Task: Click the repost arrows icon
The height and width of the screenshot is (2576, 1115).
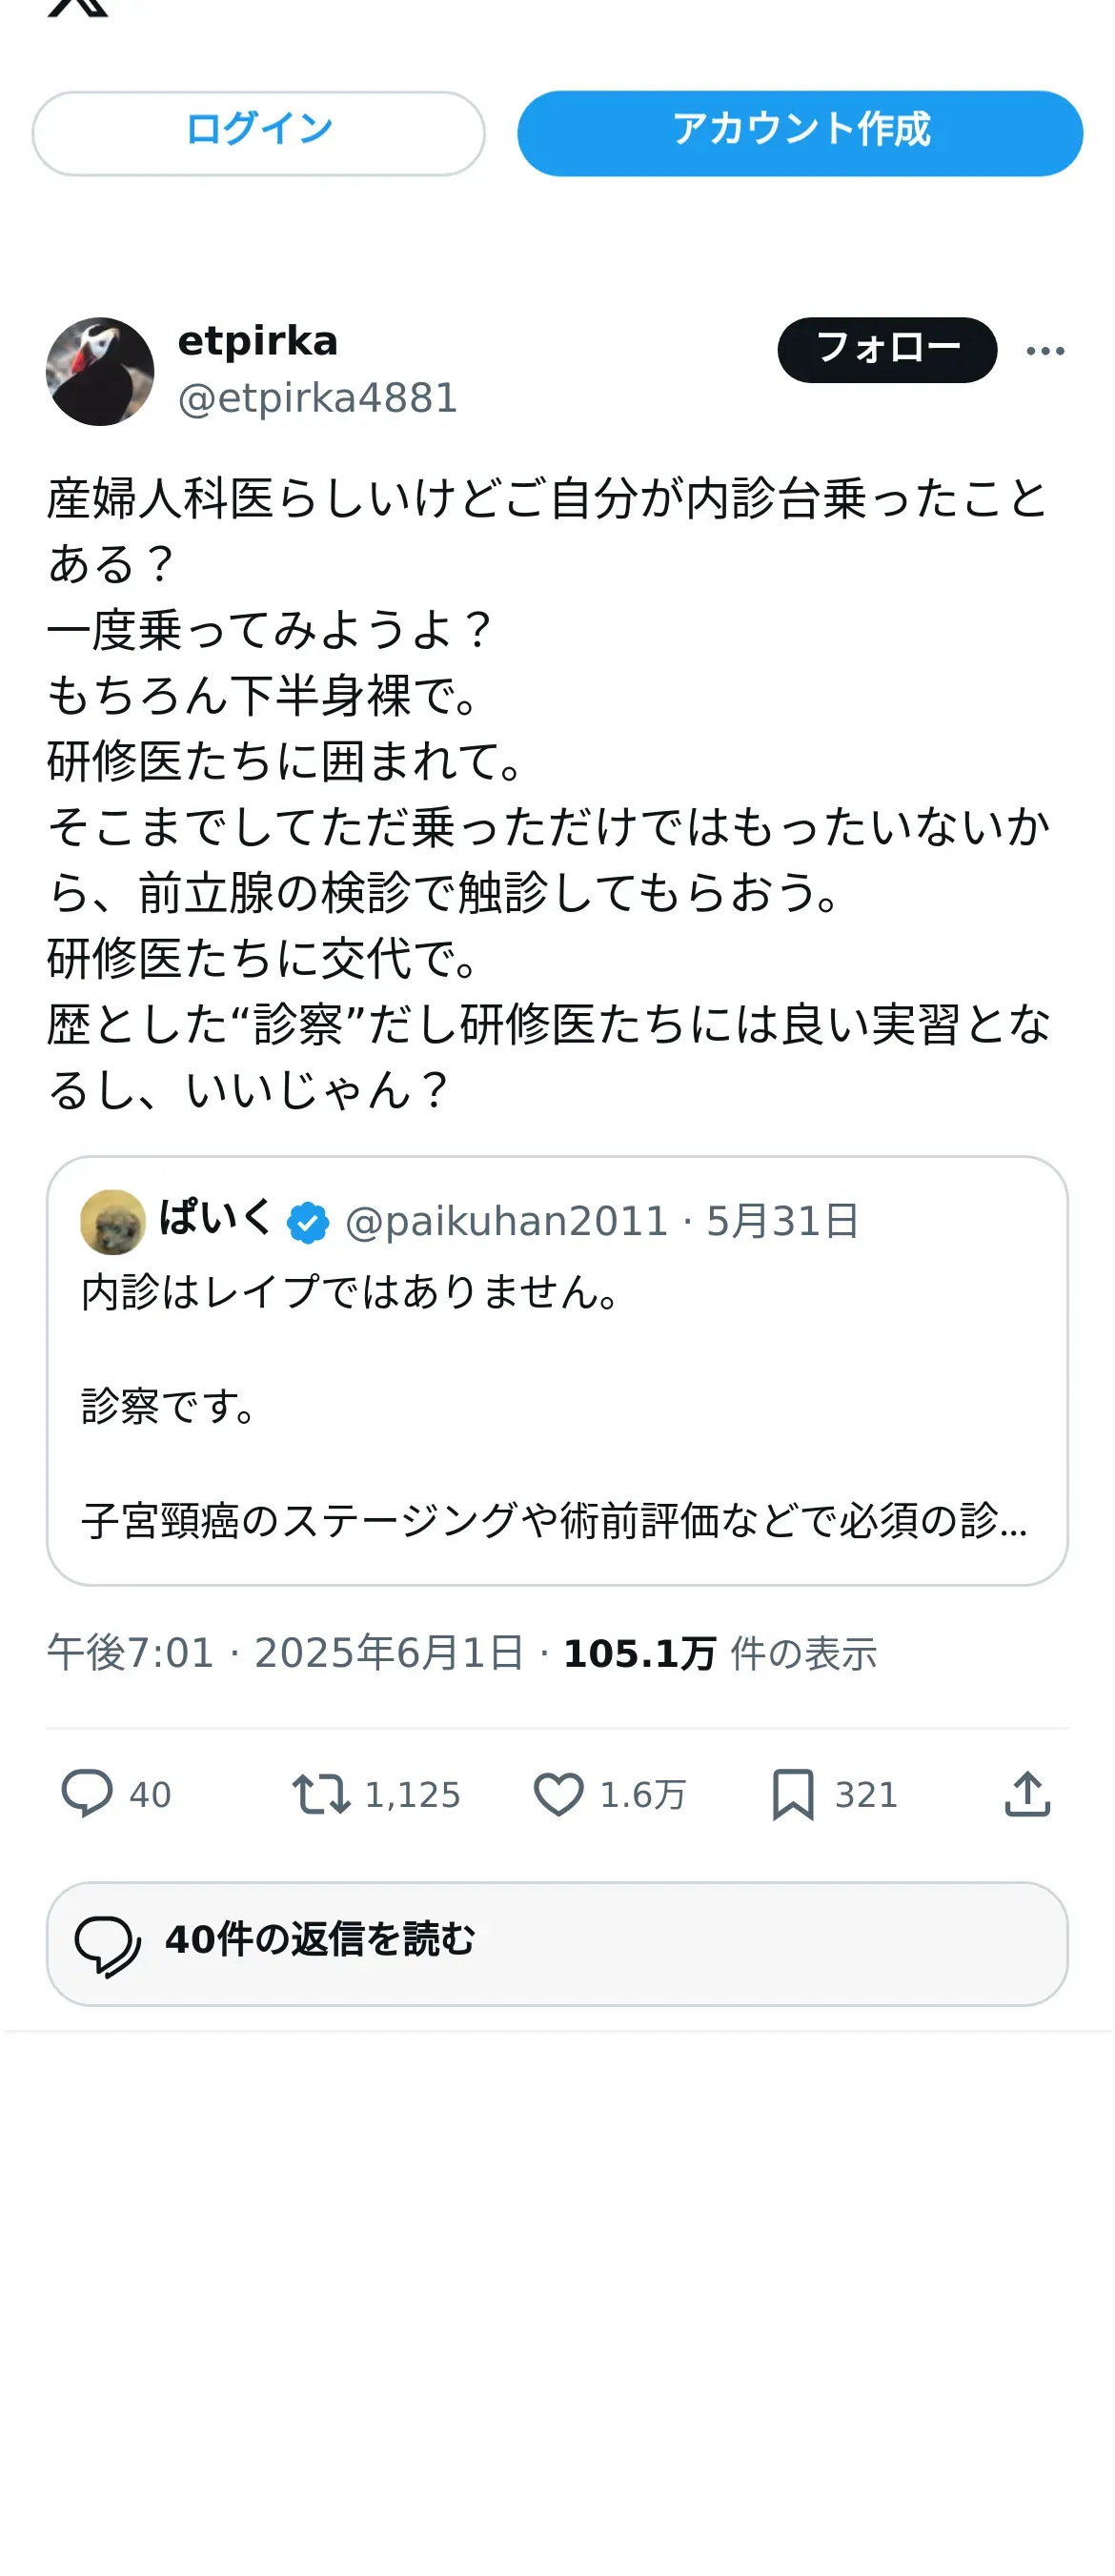Action: 321,1793
